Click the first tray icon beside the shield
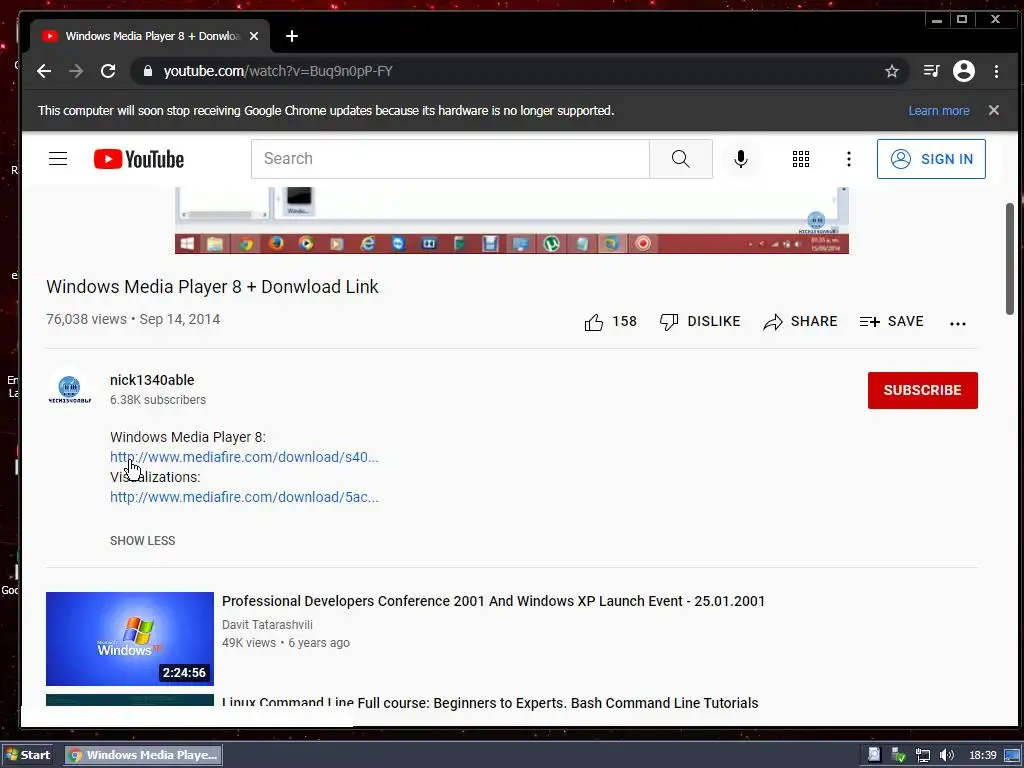1024x768 pixels. click(874, 755)
